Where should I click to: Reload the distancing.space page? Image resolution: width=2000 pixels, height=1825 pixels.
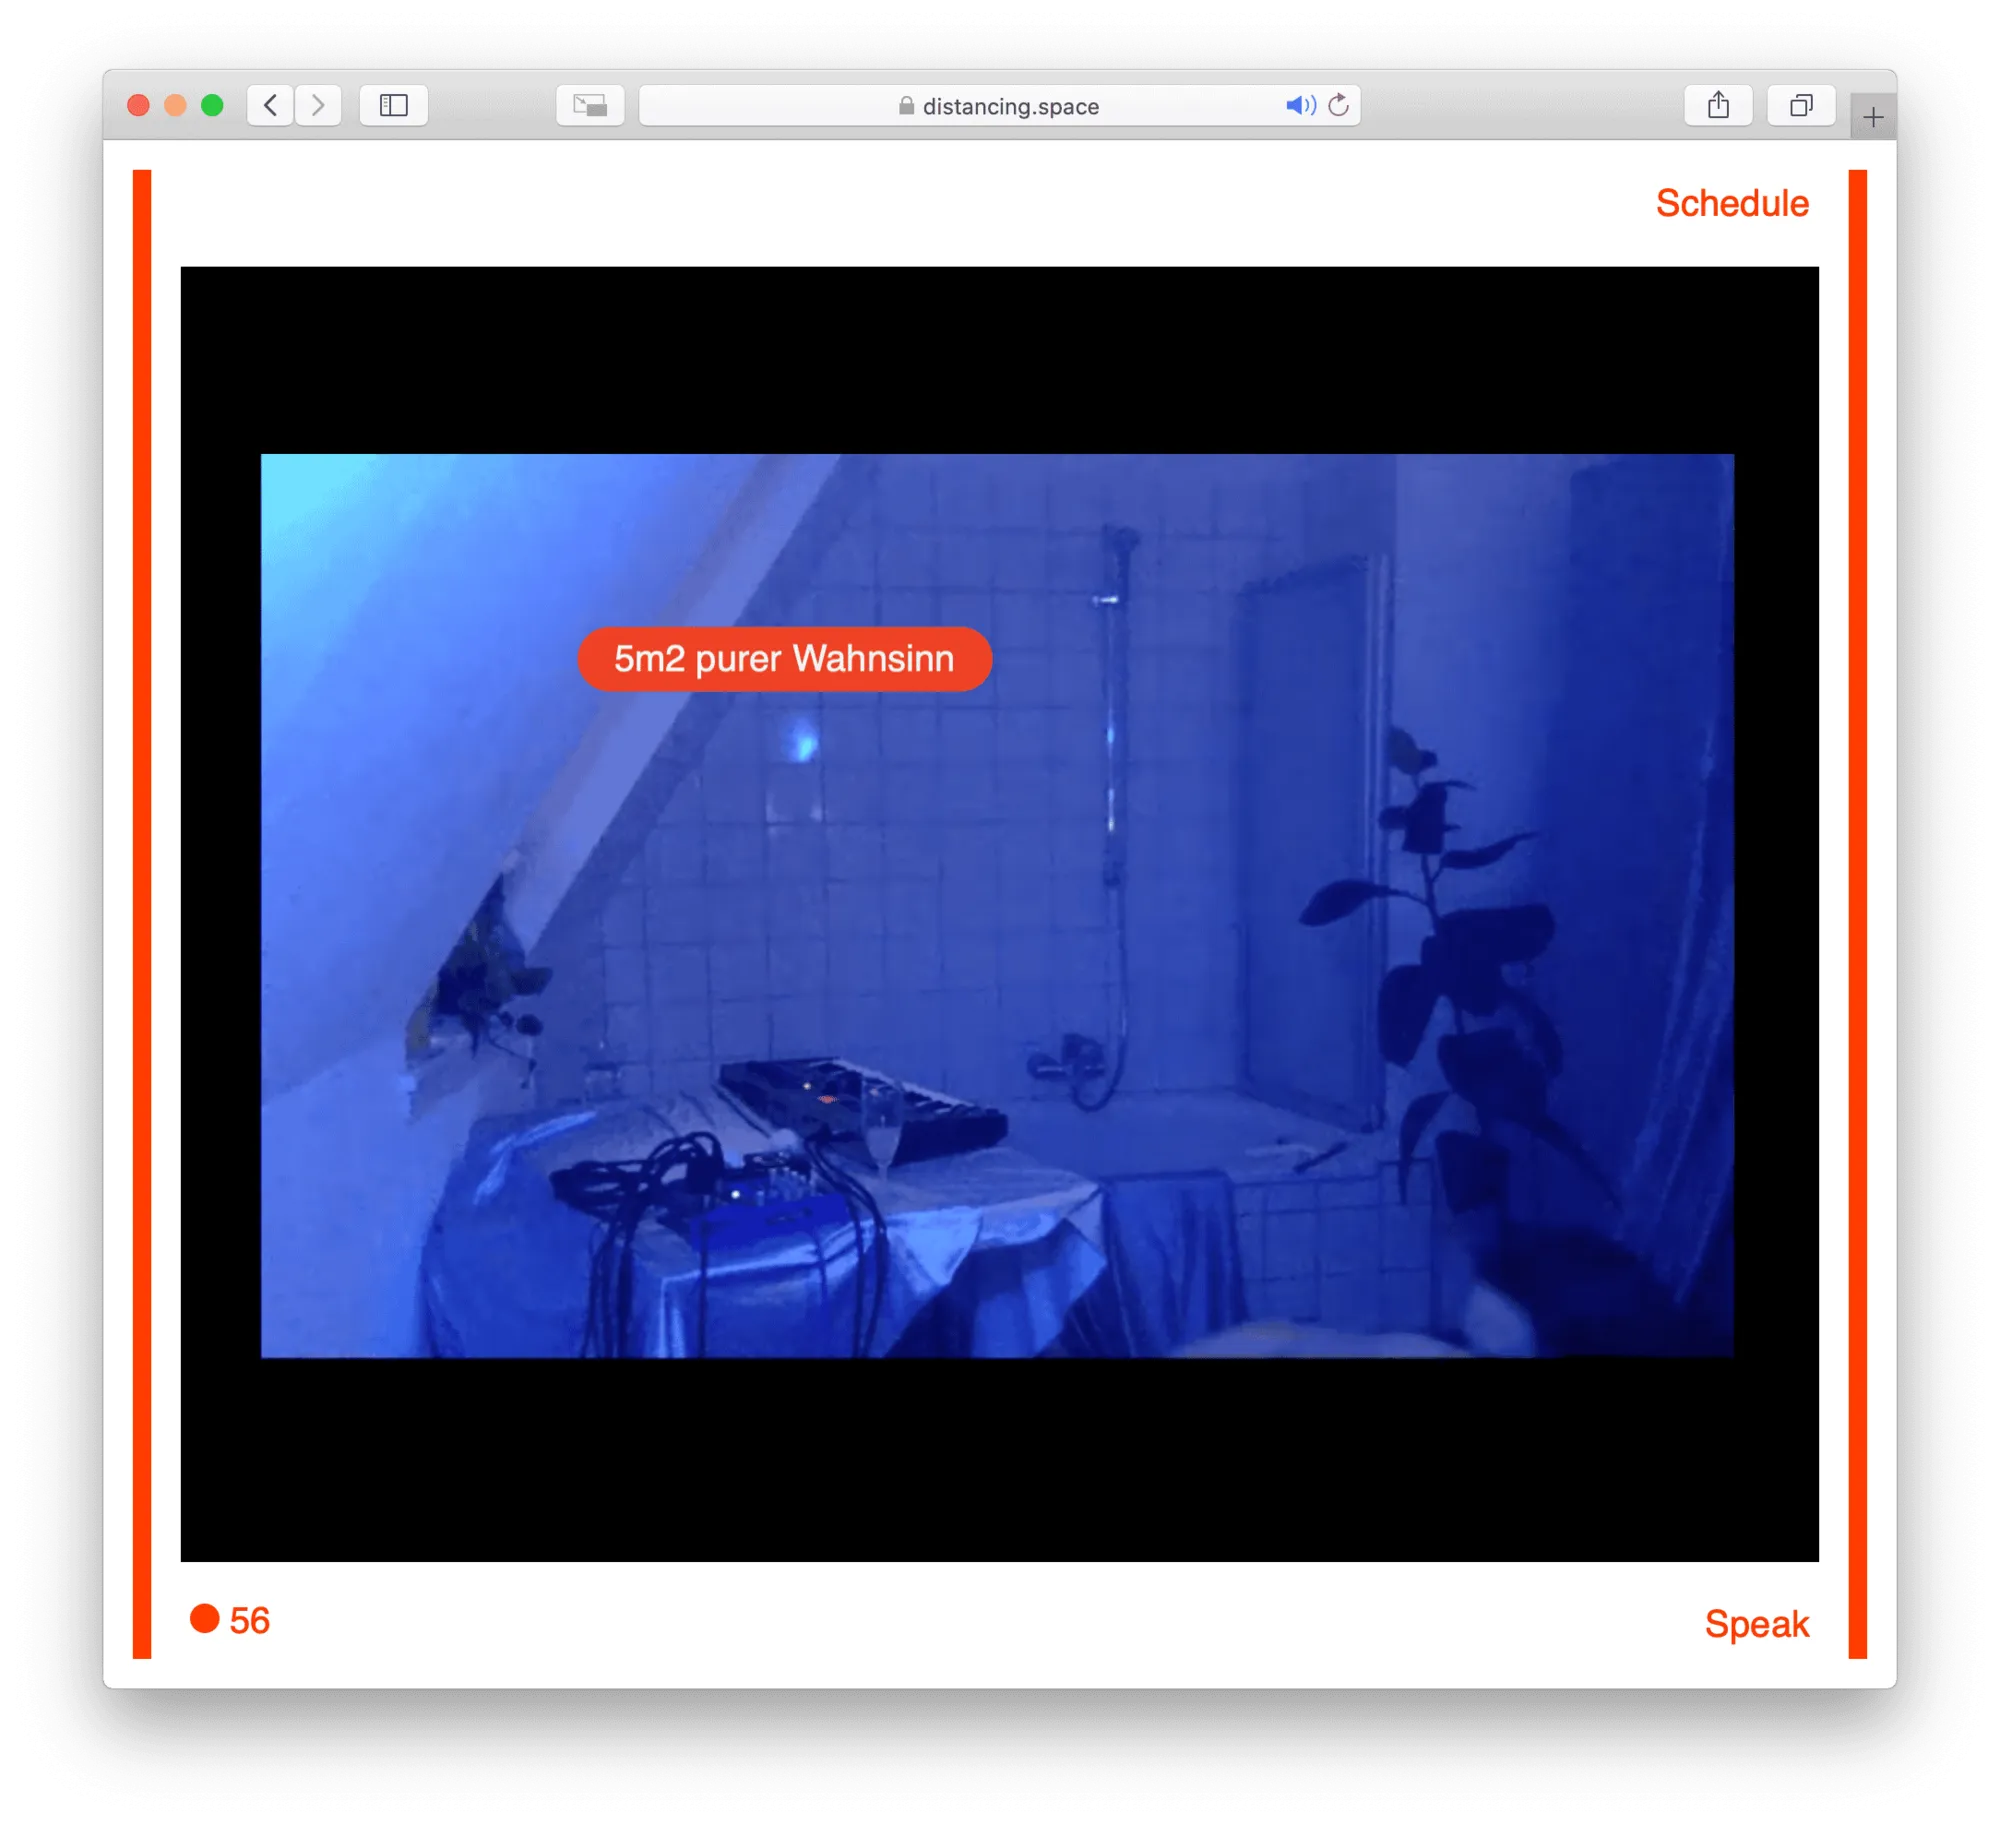coord(1339,105)
